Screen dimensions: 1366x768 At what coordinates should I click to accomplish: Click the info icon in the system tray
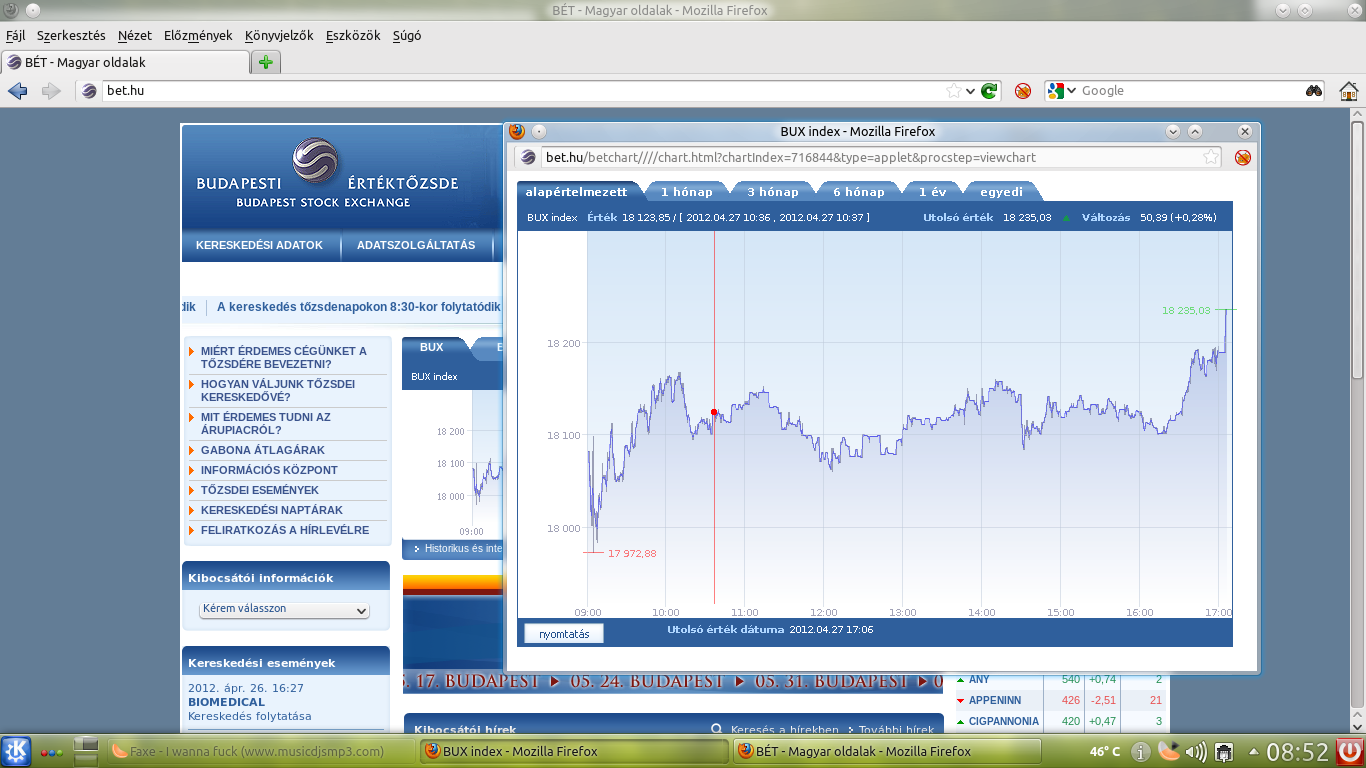[1141, 751]
